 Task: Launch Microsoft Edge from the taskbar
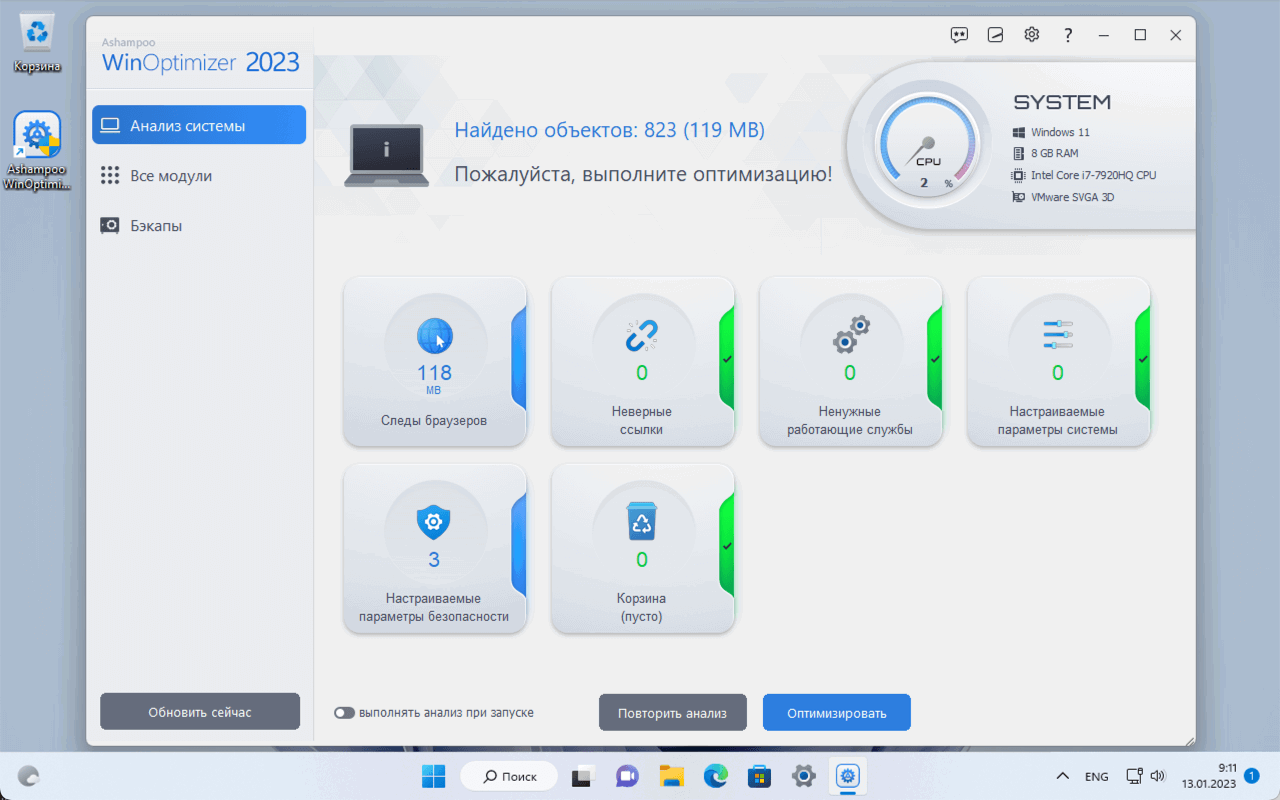(x=714, y=776)
